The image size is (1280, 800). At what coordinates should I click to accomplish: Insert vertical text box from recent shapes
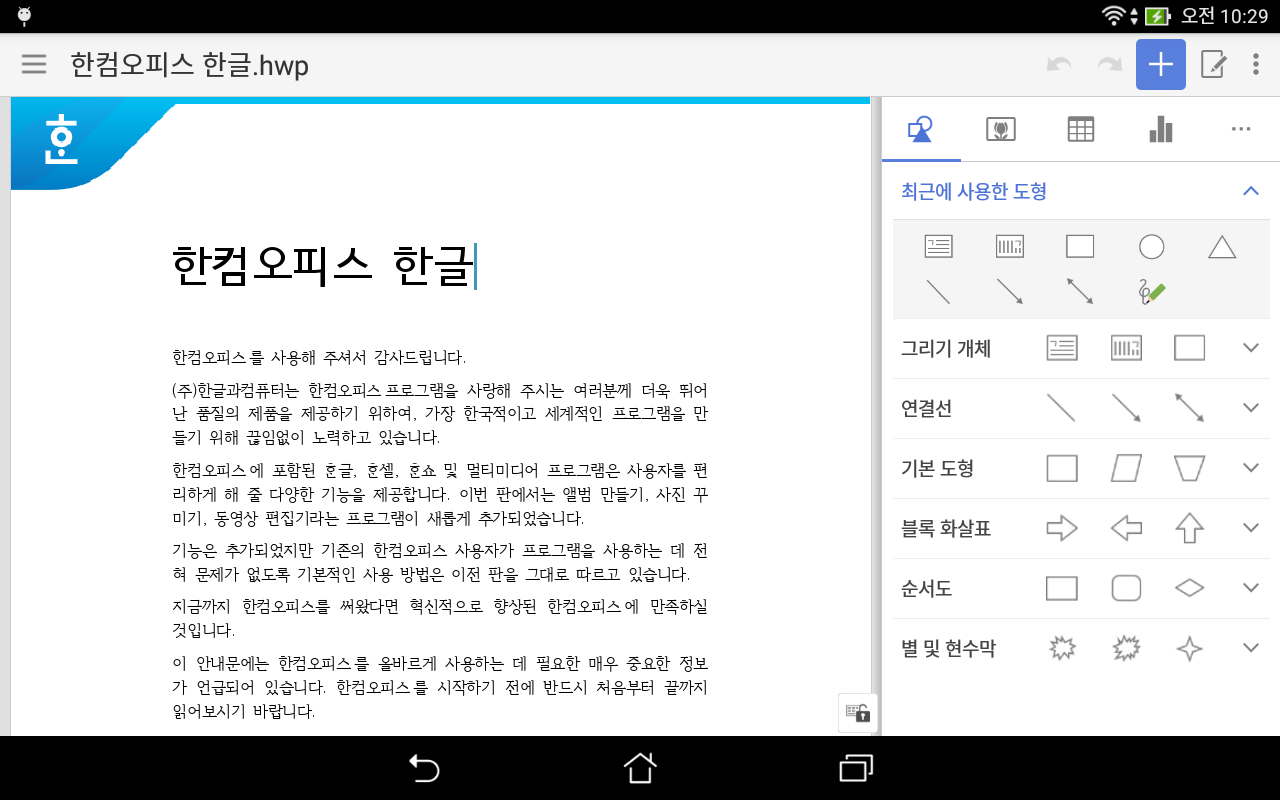pos(1010,246)
